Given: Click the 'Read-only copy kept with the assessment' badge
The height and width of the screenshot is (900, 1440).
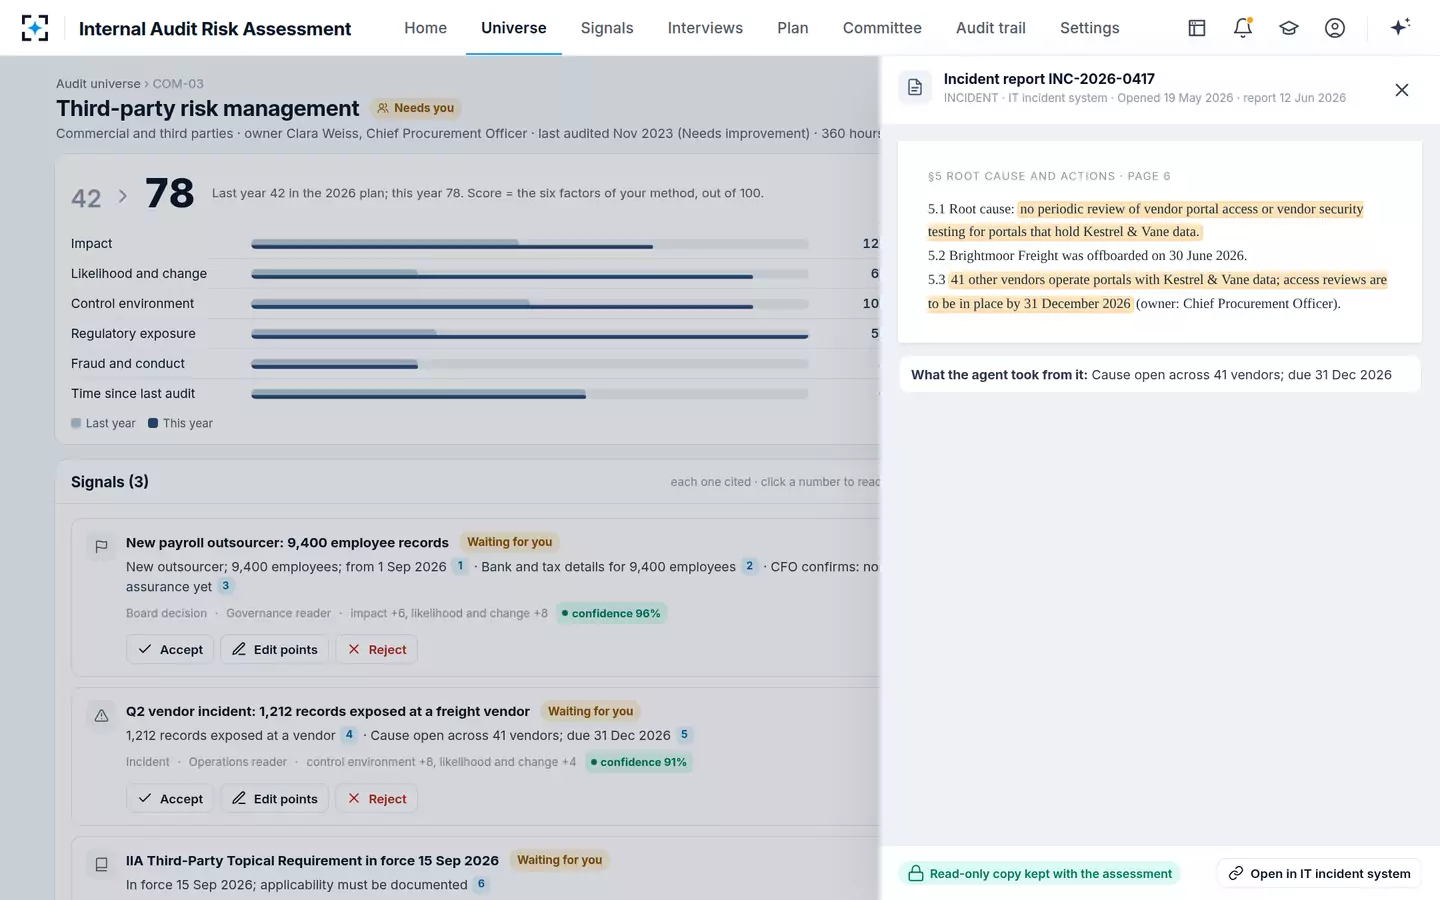Looking at the screenshot, I should click(x=1040, y=873).
